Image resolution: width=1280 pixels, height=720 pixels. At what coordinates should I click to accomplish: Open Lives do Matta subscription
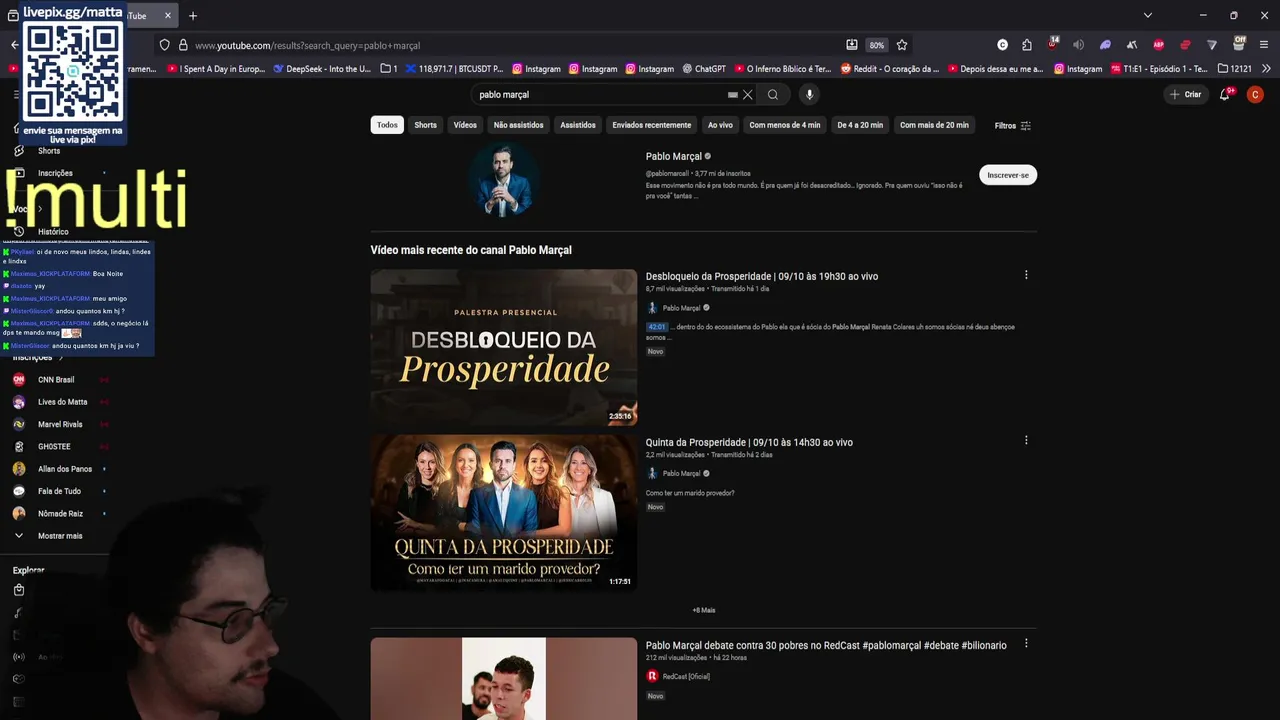[x=62, y=402]
